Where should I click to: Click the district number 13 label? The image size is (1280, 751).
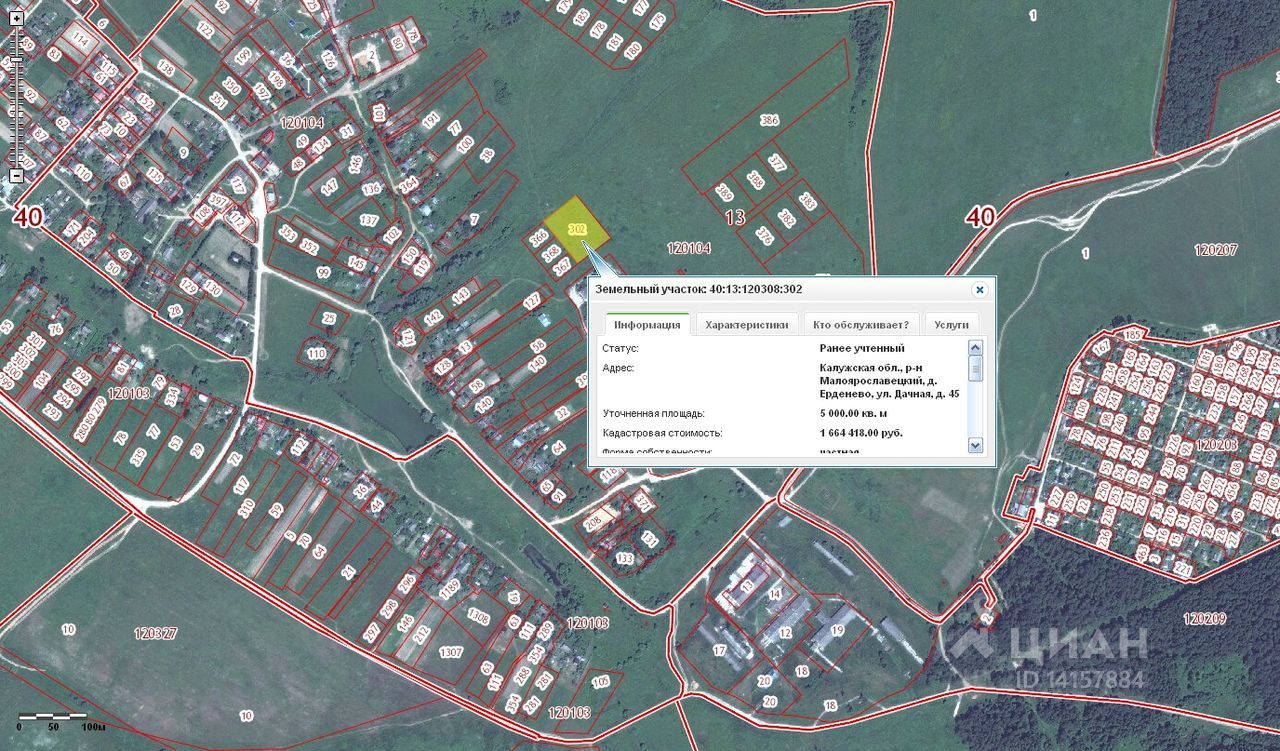point(735,217)
